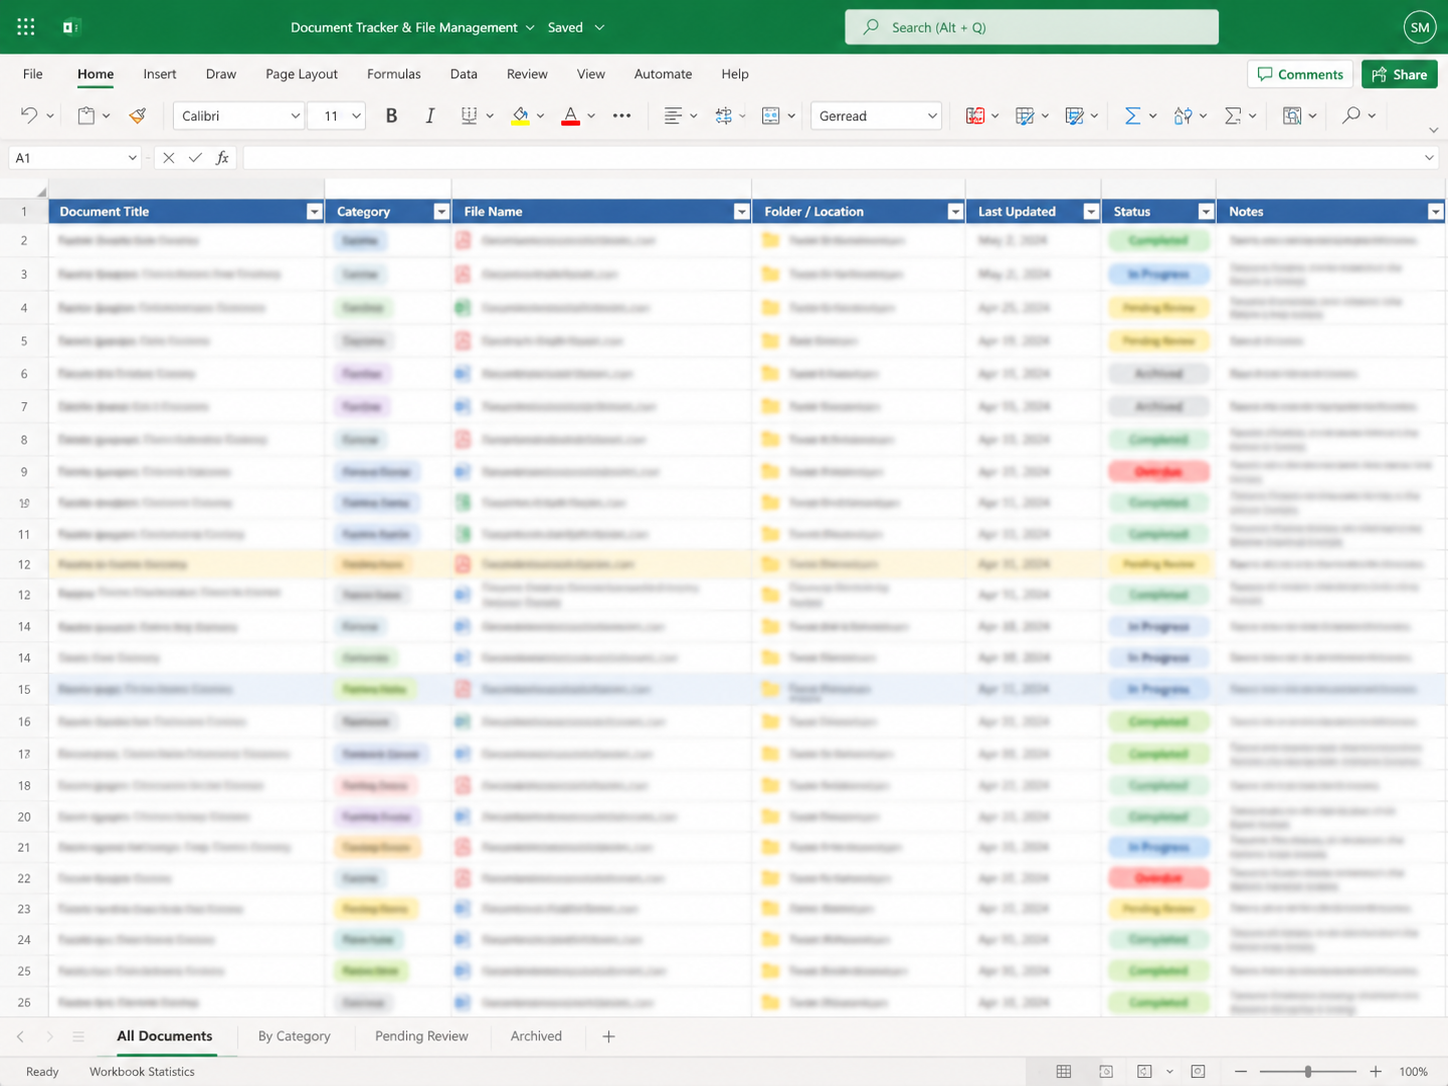Open the Folder / Location column filter dropdown
This screenshot has height=1086, width=1448.
click(955, 212)
